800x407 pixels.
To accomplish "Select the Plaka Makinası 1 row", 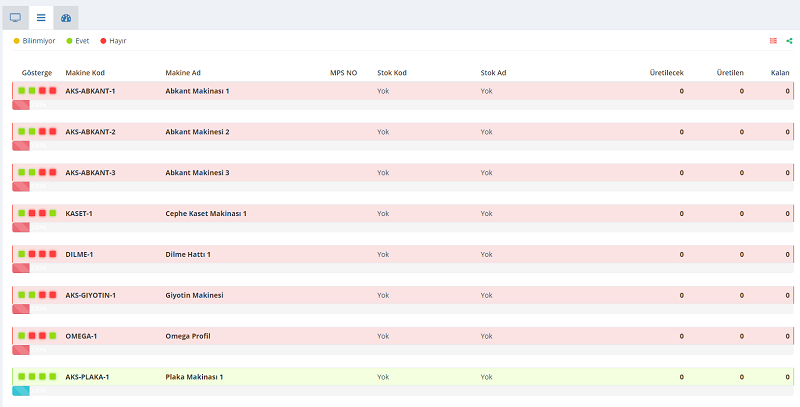I will point(194,377).
